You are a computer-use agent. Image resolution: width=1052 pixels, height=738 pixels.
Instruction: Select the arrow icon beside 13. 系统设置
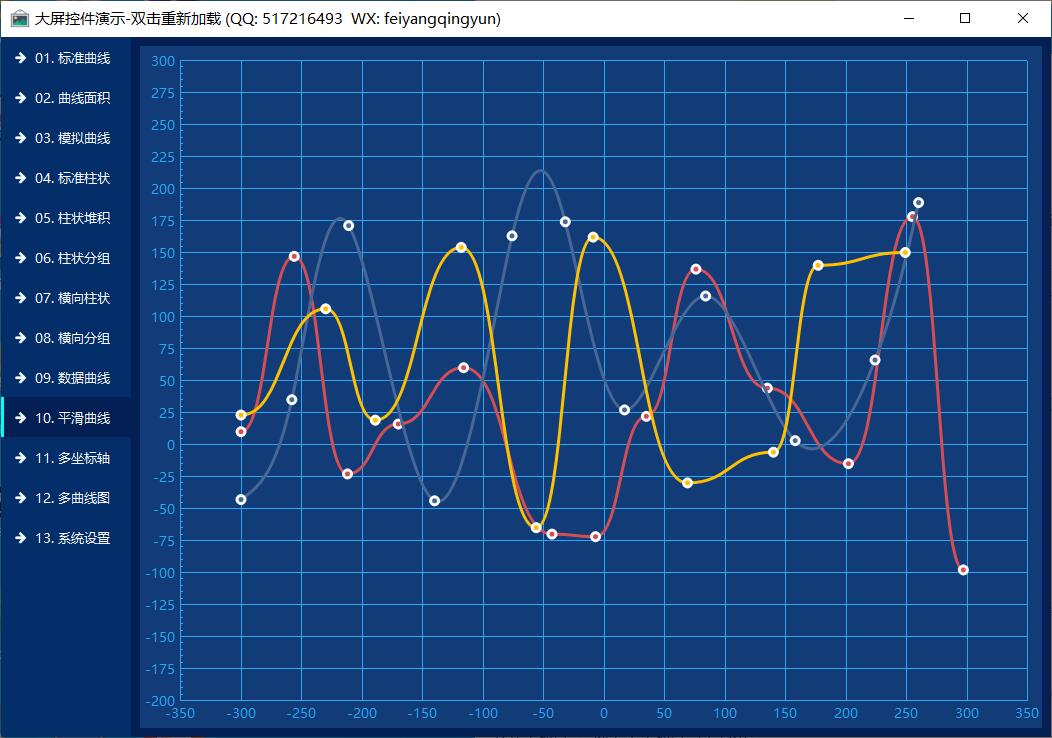tap(20, 538)
